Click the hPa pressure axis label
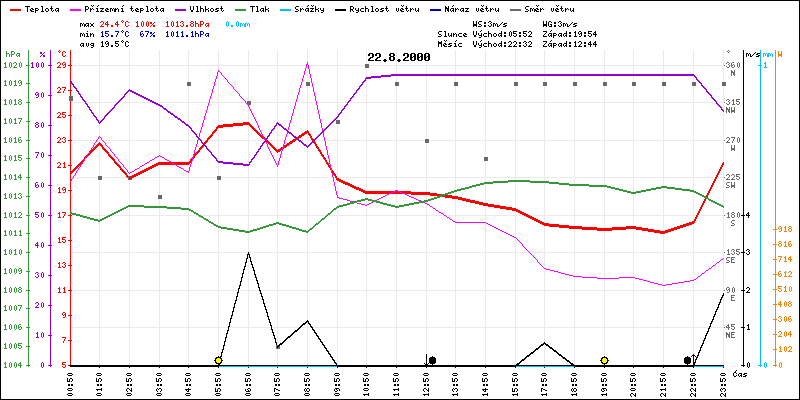 12,53
